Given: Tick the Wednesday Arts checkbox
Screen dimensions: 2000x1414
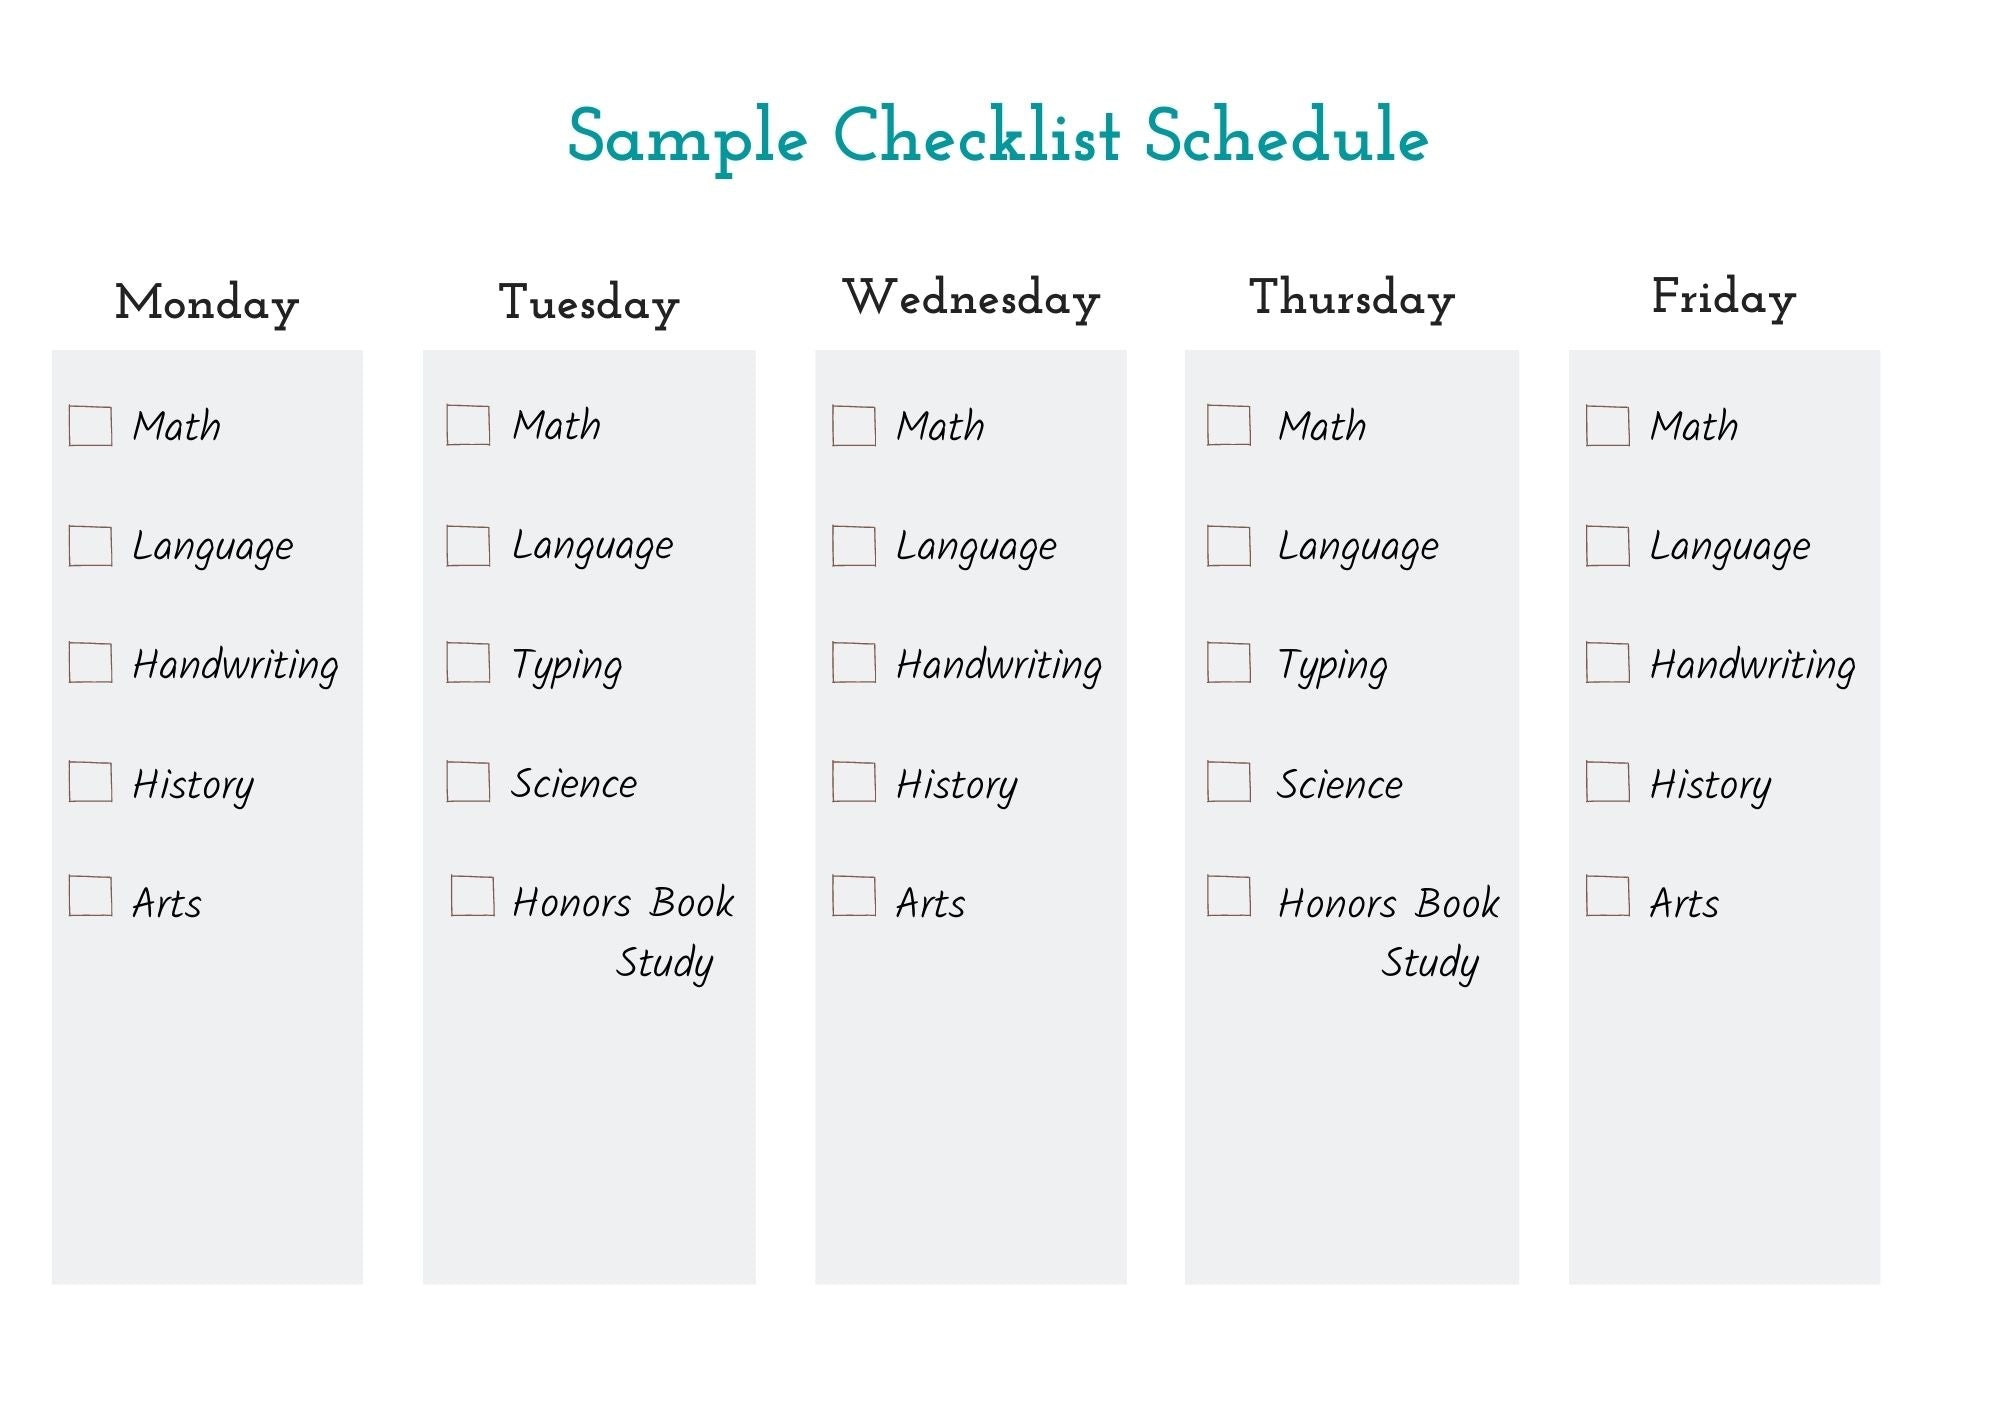Looking at the screenshot, I should [853, 896].
